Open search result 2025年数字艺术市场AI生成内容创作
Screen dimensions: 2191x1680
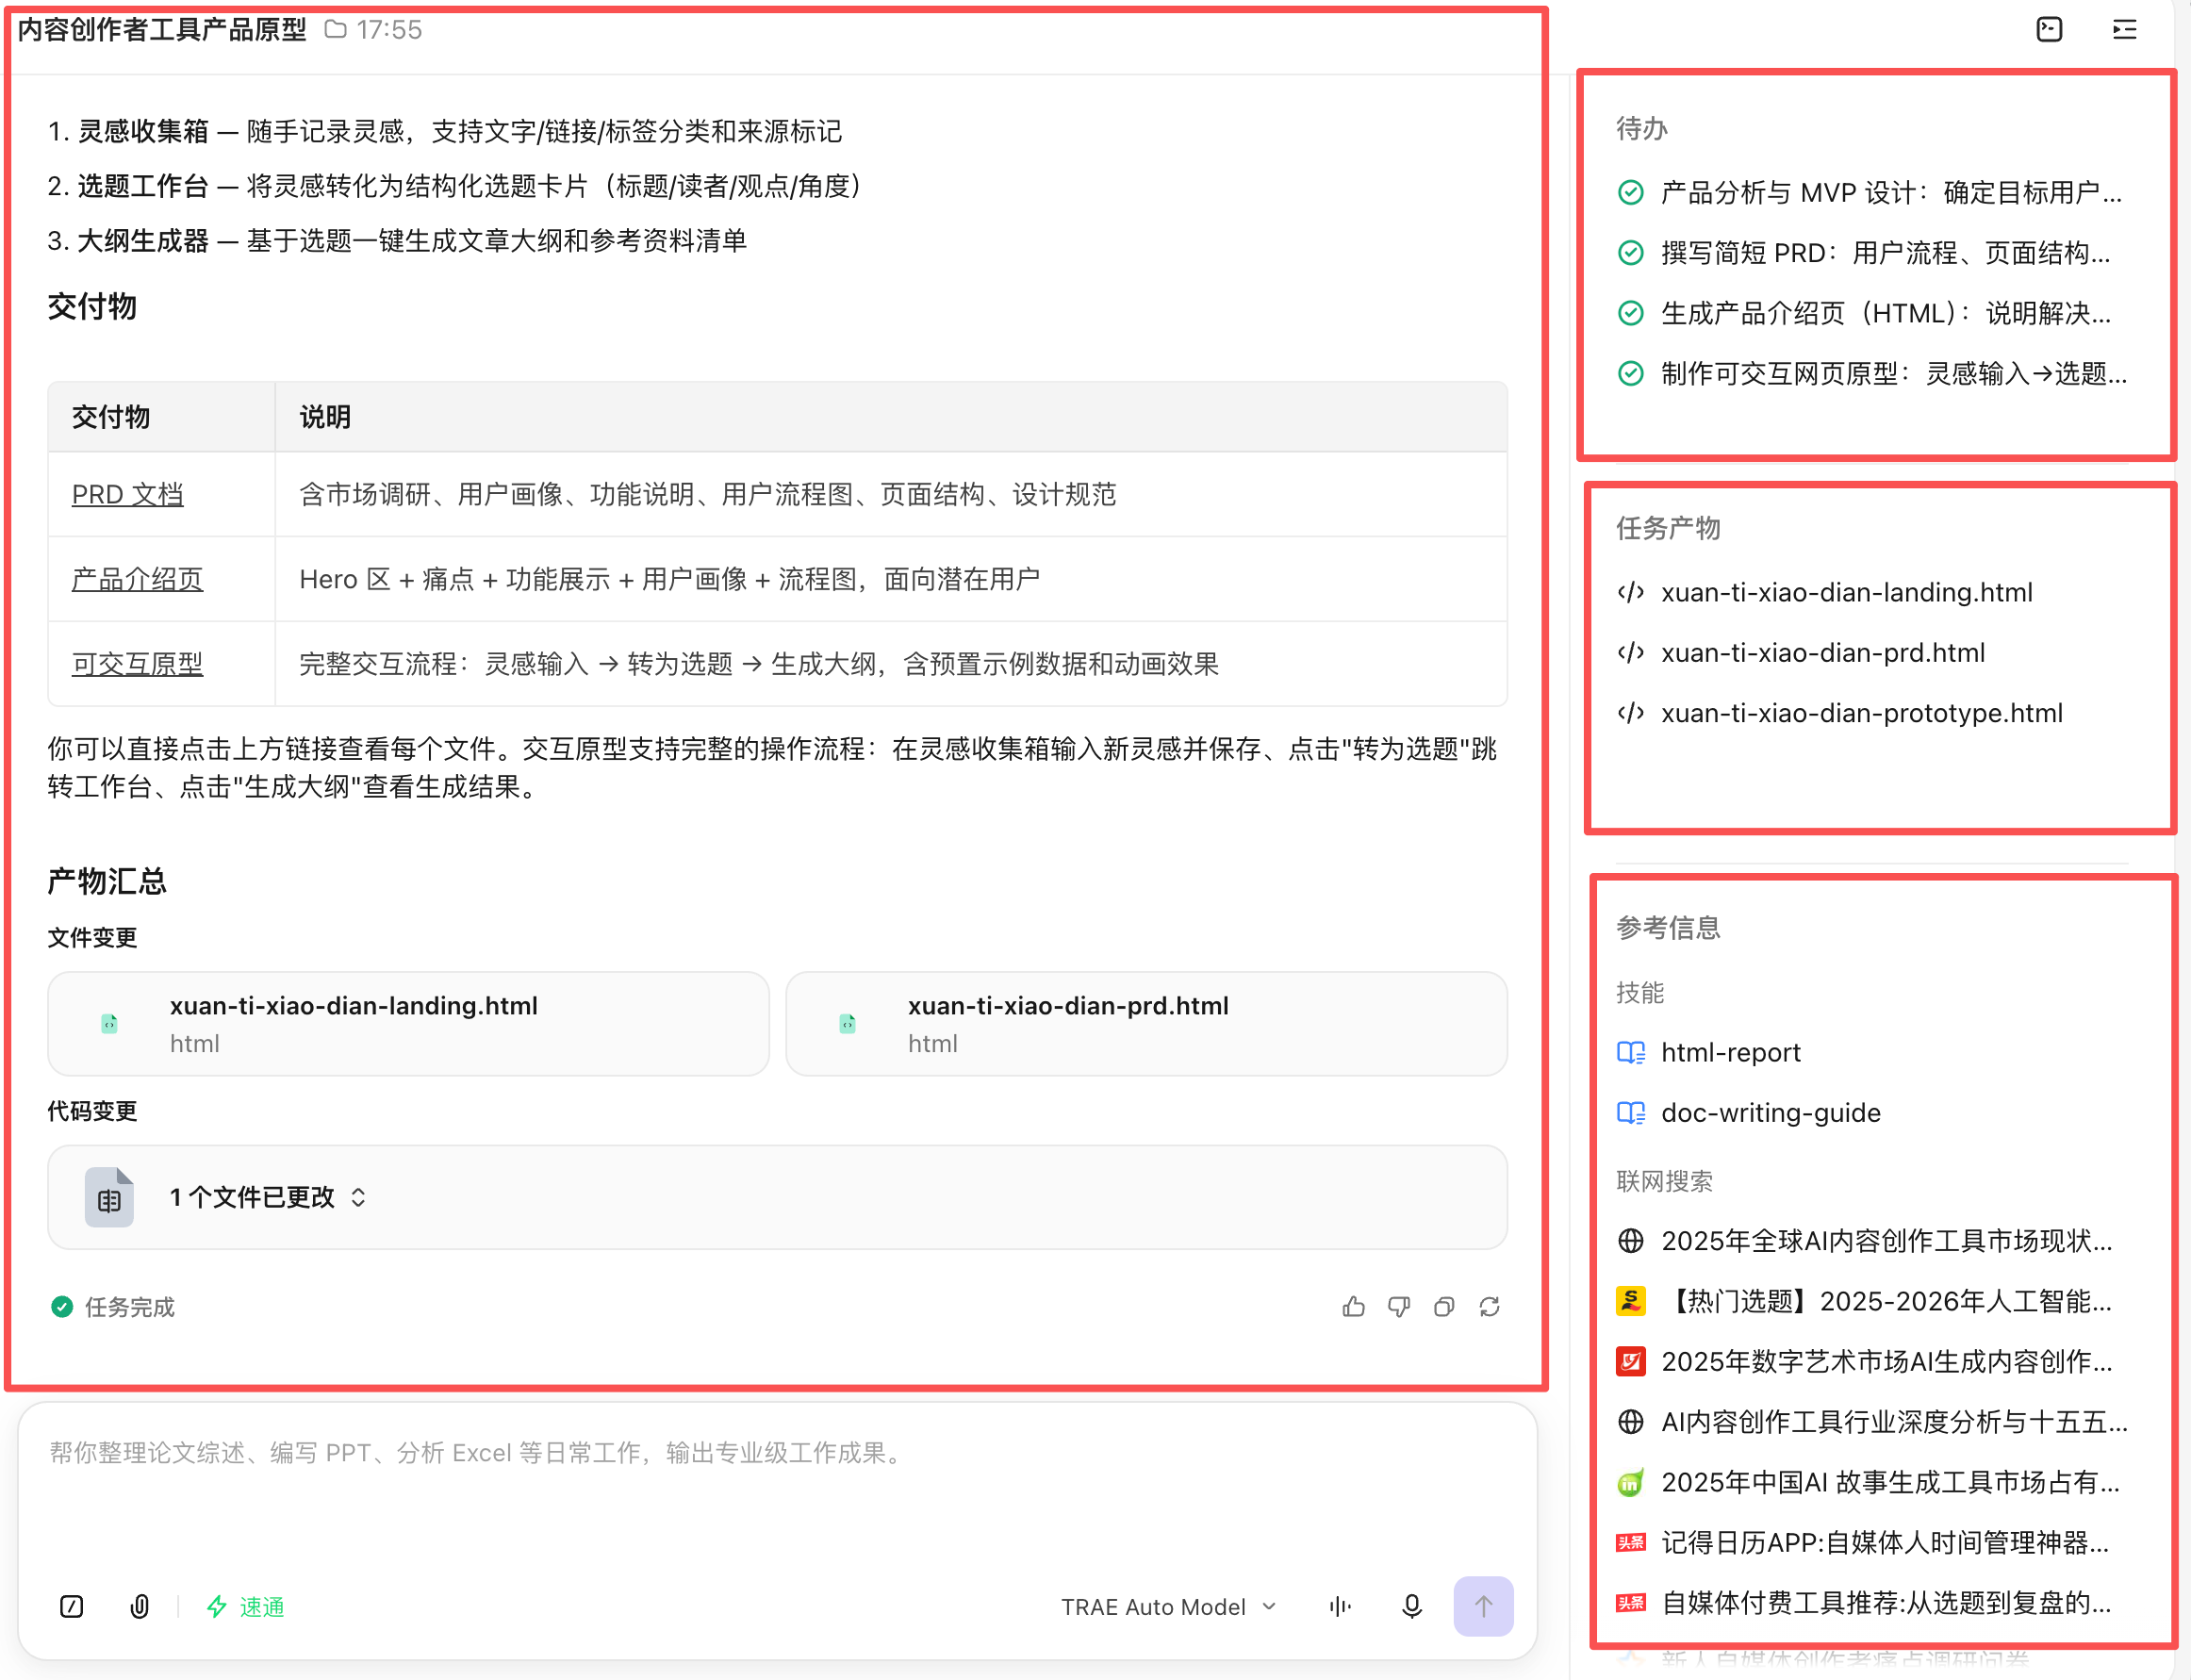pos(1866,1362)
